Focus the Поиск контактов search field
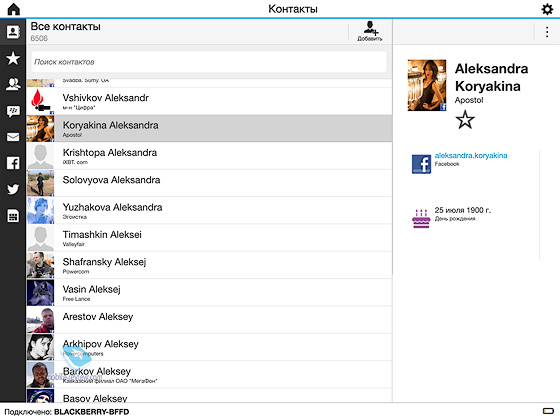This screenshot has width=560, height=420. (x=209, y=62)
